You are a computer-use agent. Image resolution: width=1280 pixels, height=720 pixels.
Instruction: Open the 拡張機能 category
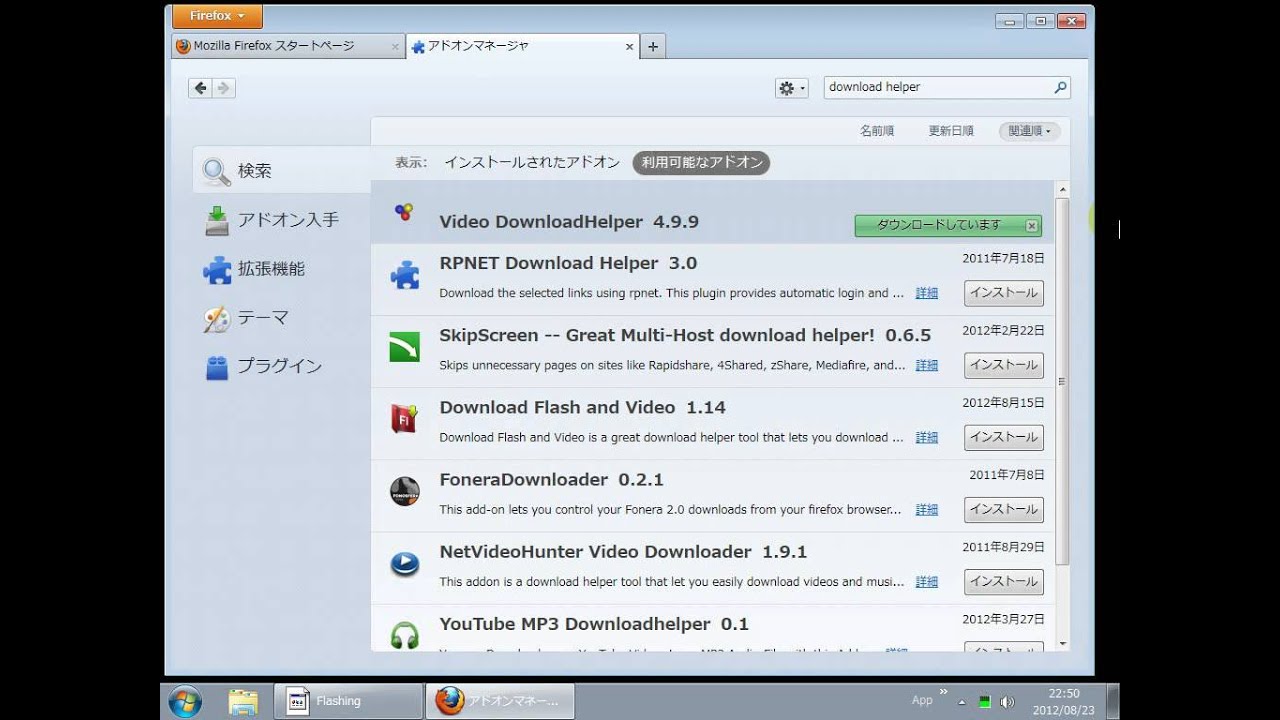coord(281,269)
